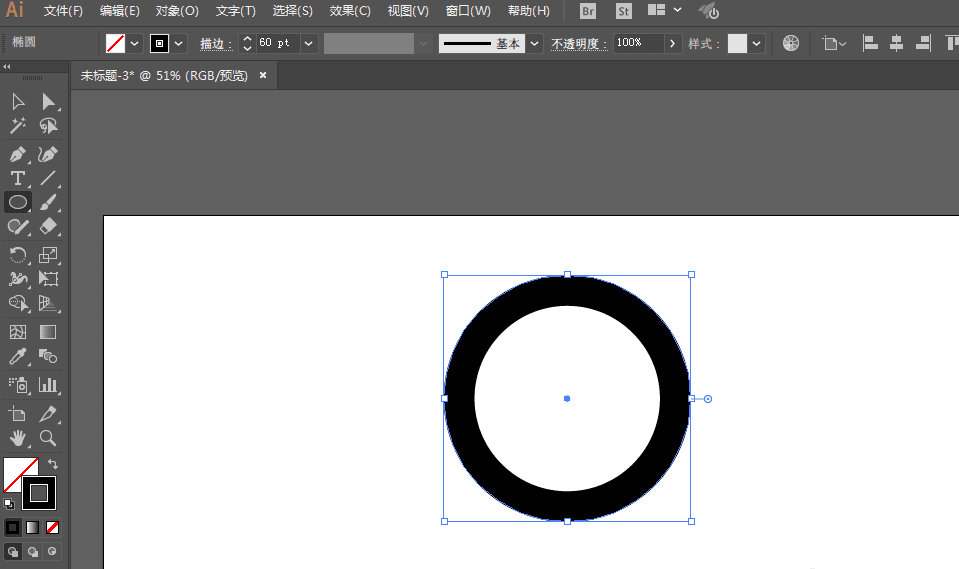Select the Pen tool
Viewport: 959px width, 569px height.
click(17, 155)
